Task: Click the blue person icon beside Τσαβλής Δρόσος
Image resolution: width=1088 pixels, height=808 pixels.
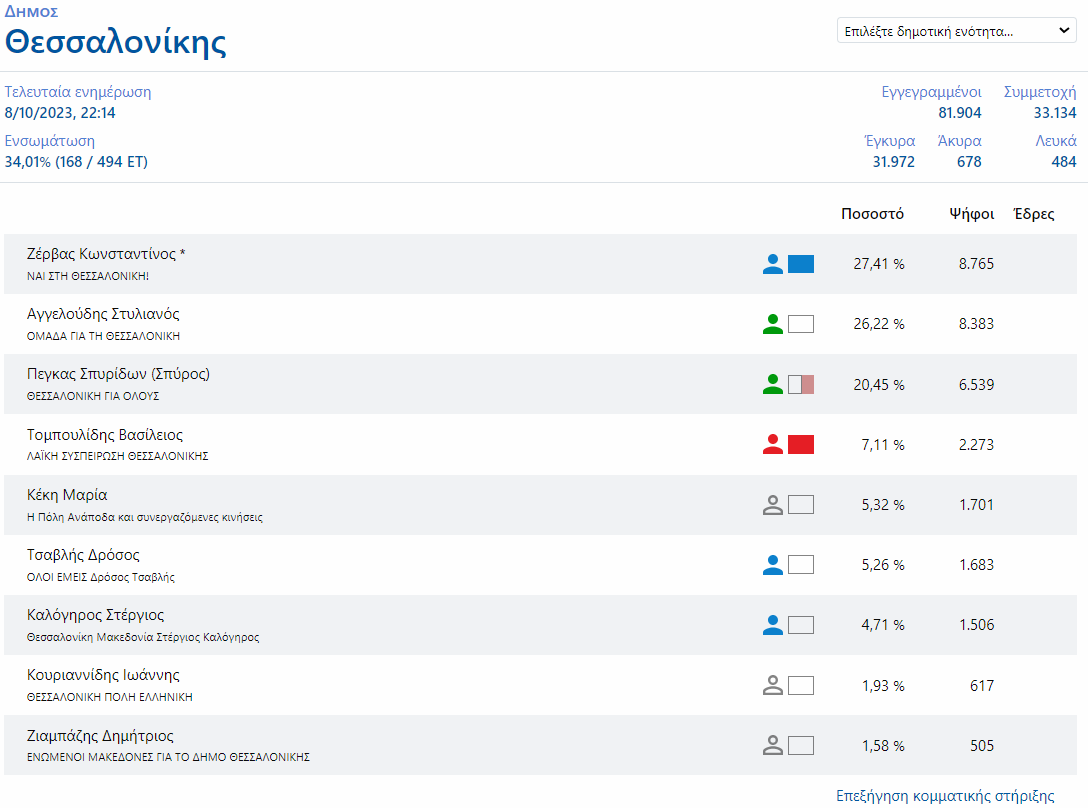Action: coord(772,565)
